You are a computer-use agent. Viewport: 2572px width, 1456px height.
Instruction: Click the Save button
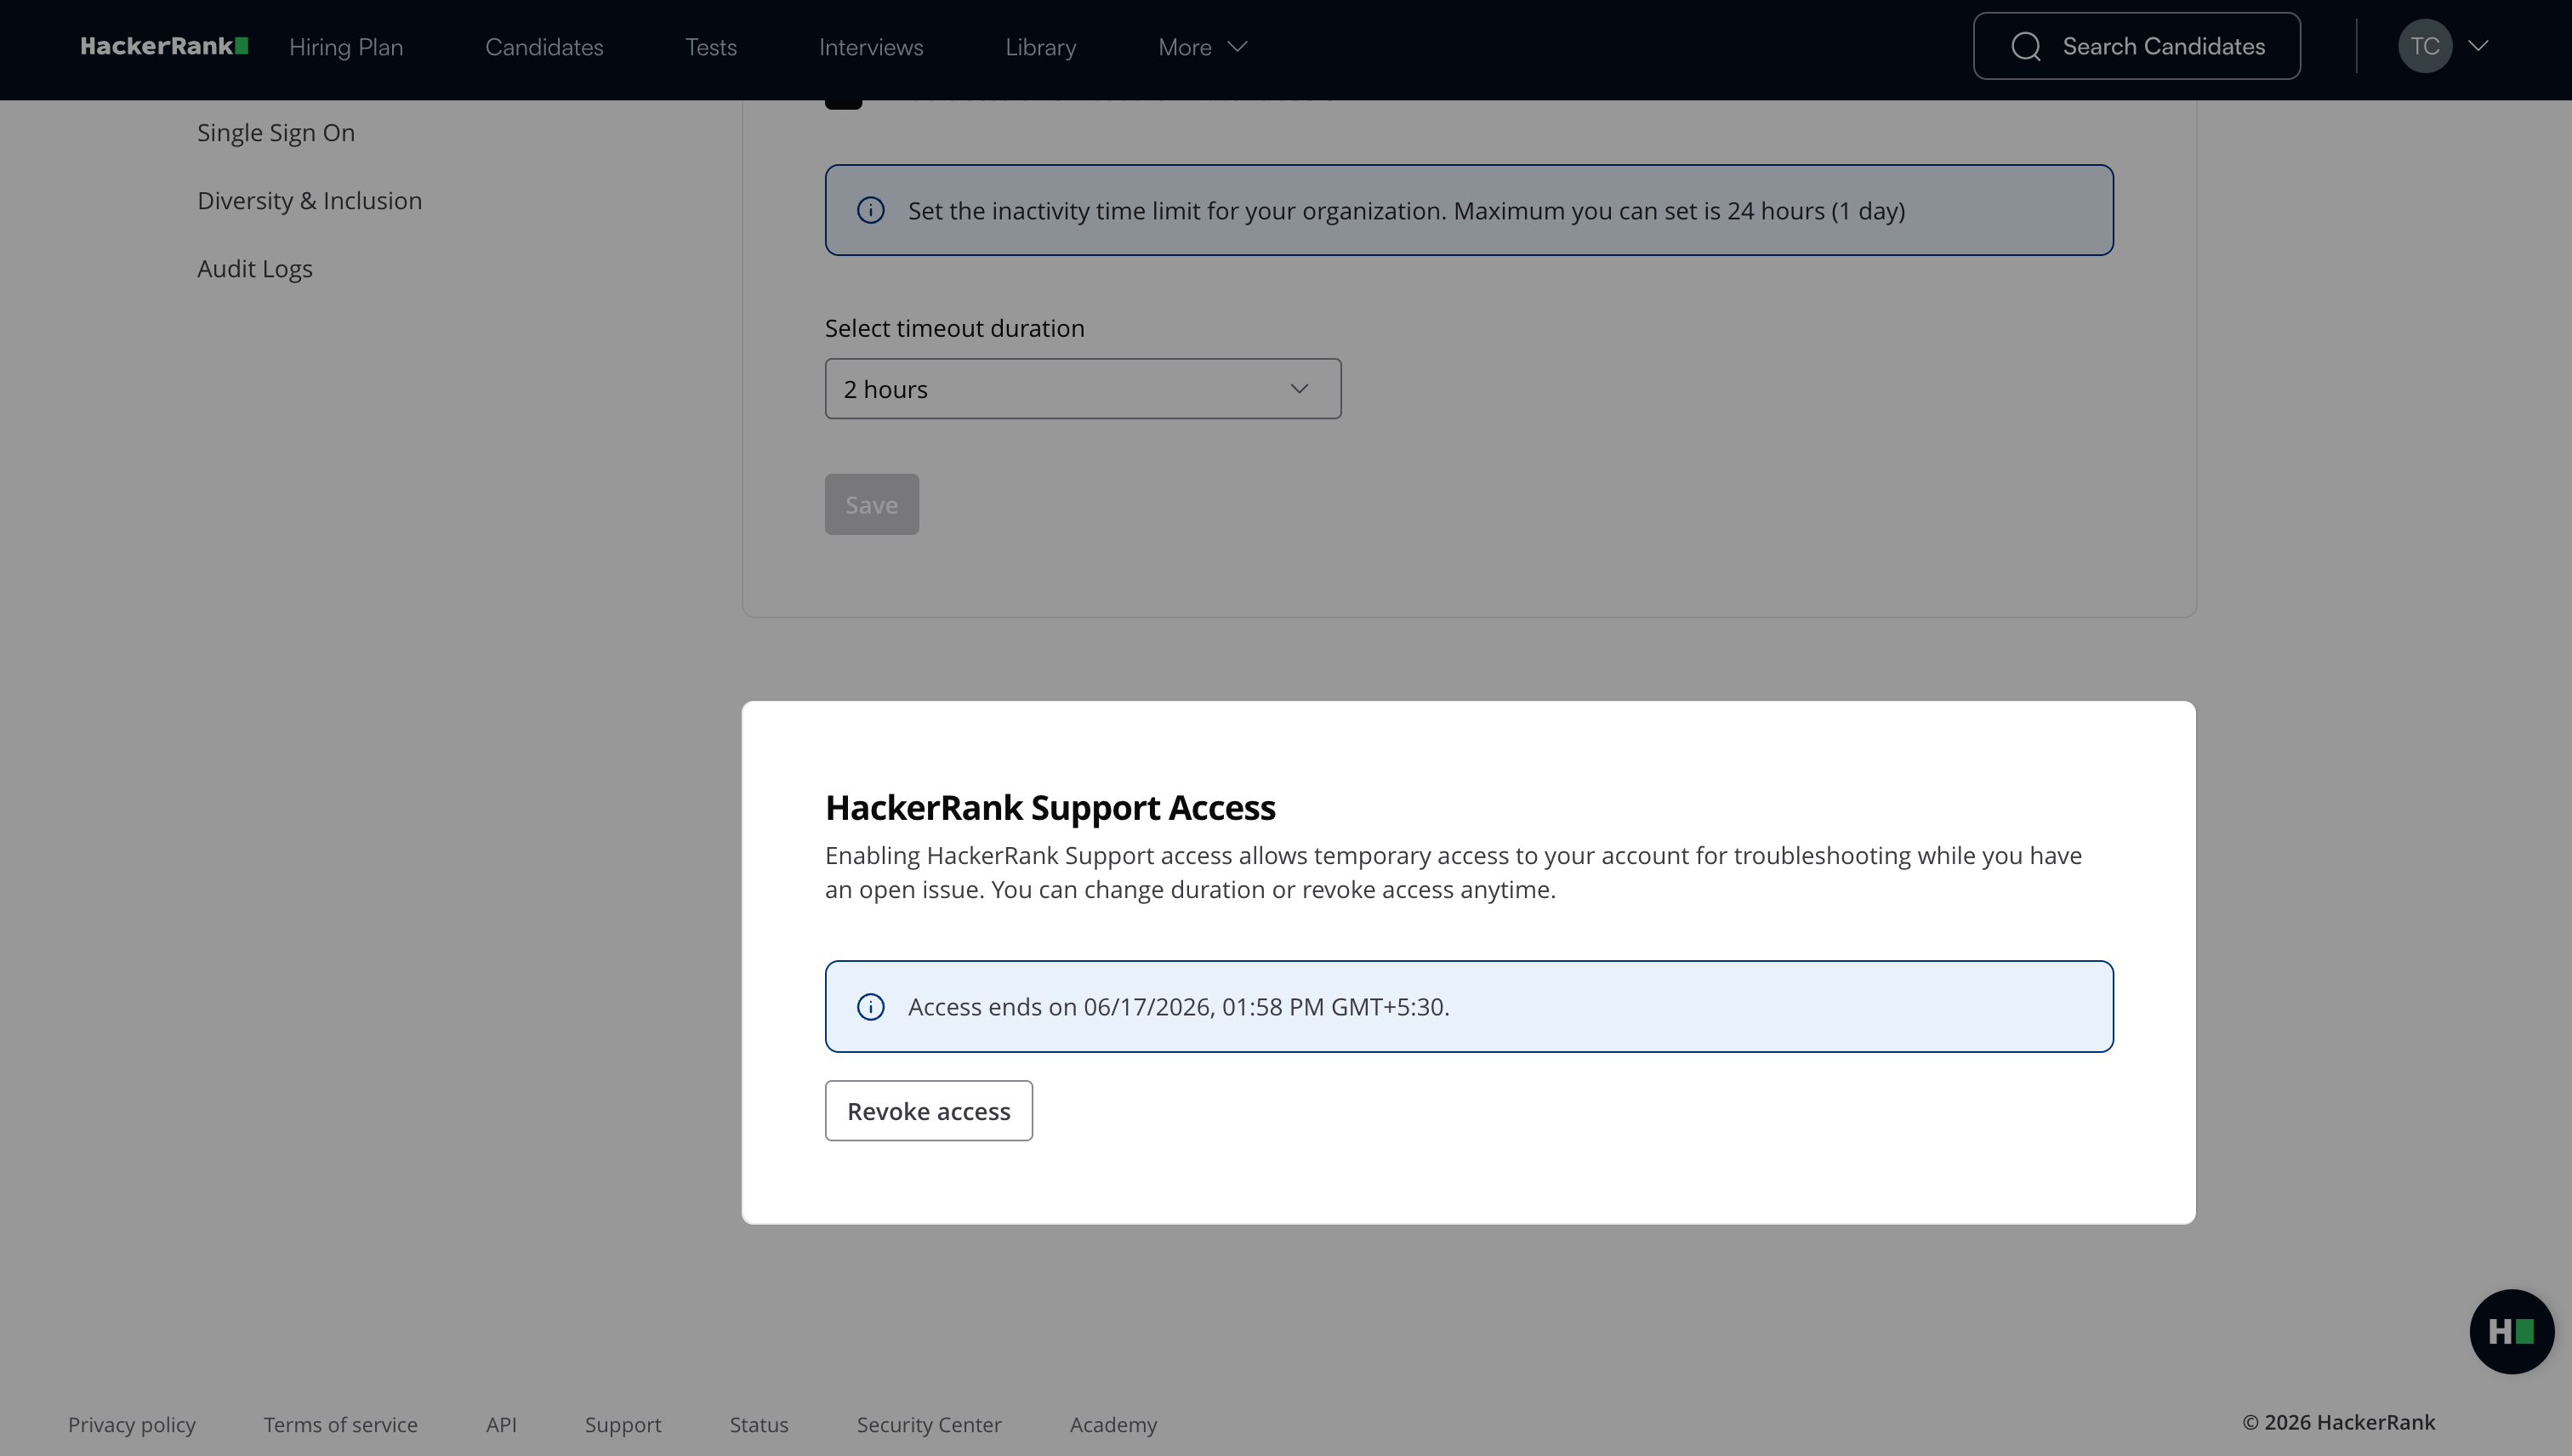(871, 504)
